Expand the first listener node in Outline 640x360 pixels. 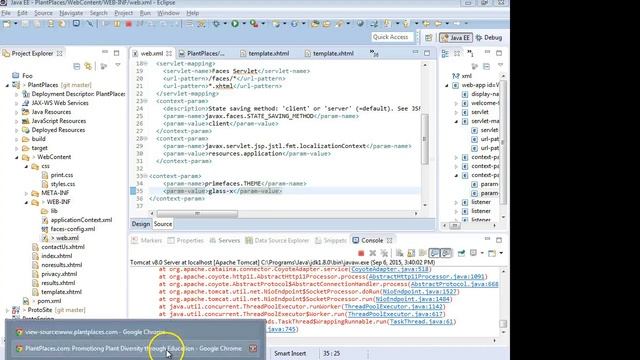[x=456, y=202]
